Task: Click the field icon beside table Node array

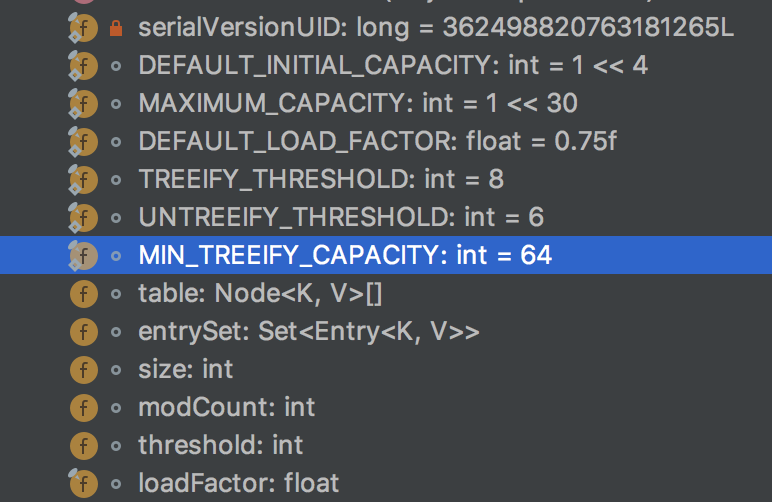Action: coord(84,294)
